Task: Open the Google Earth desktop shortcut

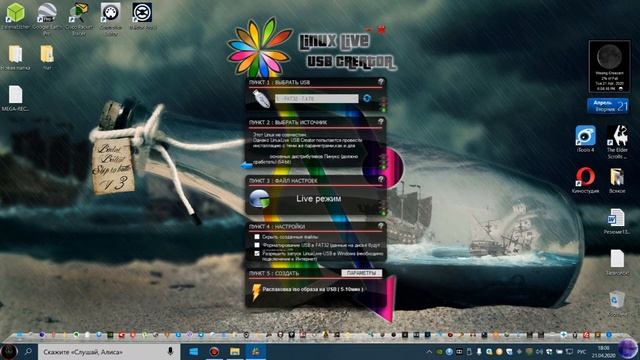Action: tap(47, 18)
